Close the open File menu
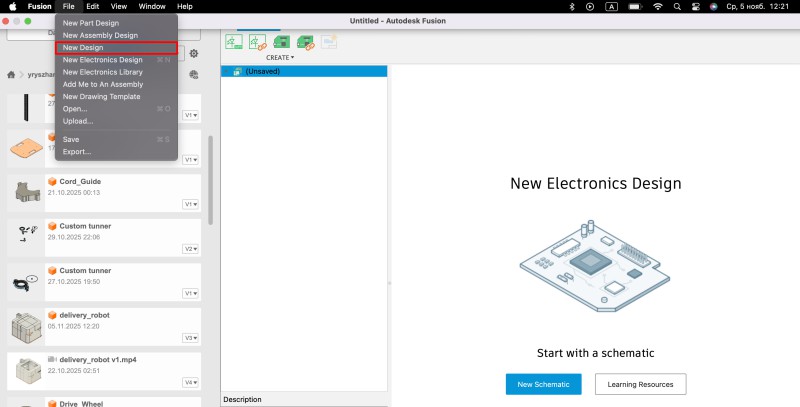 pyautogui.click(x=69, y=7)
